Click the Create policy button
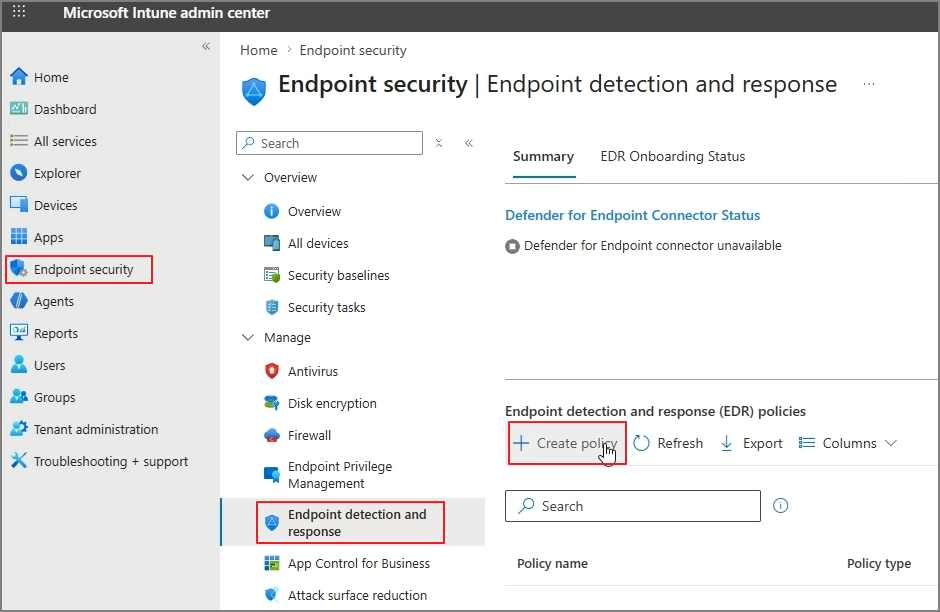The width and height of the screenshot is (940, 612). point(567,443)
